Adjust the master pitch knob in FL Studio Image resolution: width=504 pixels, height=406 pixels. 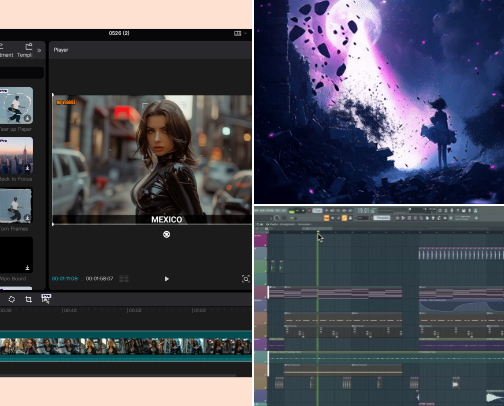tap(284, 218)
